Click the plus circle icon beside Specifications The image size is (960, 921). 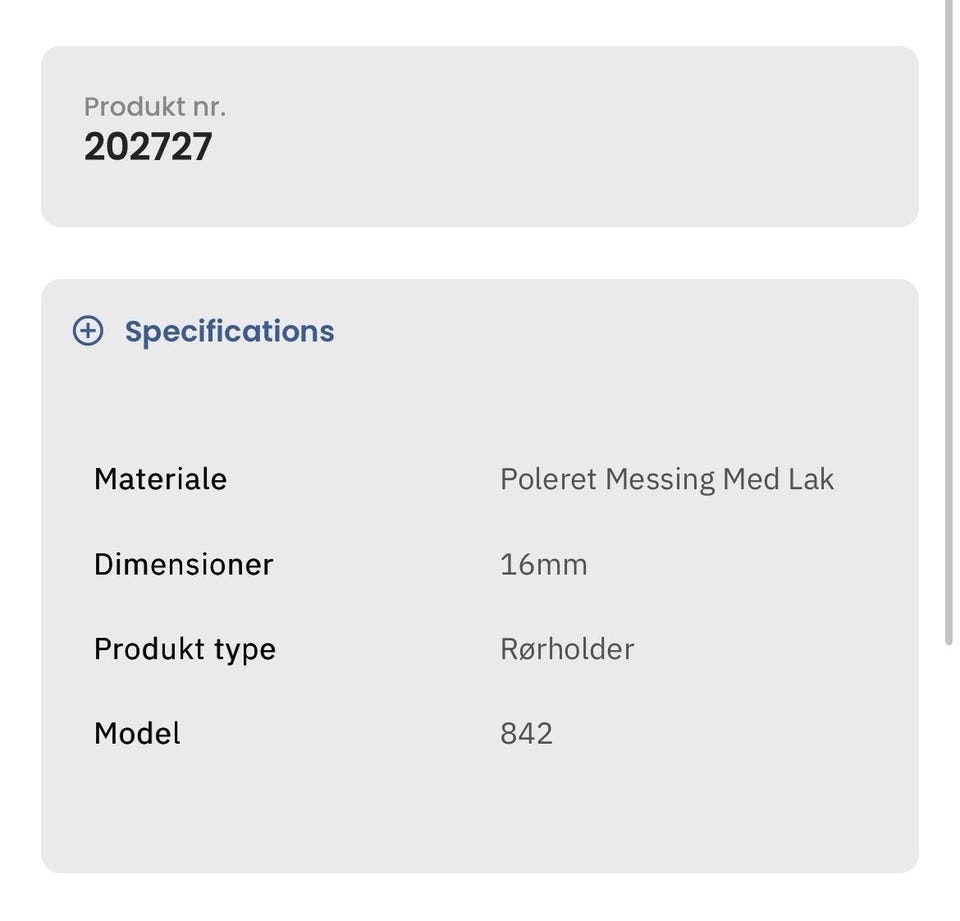88,331
